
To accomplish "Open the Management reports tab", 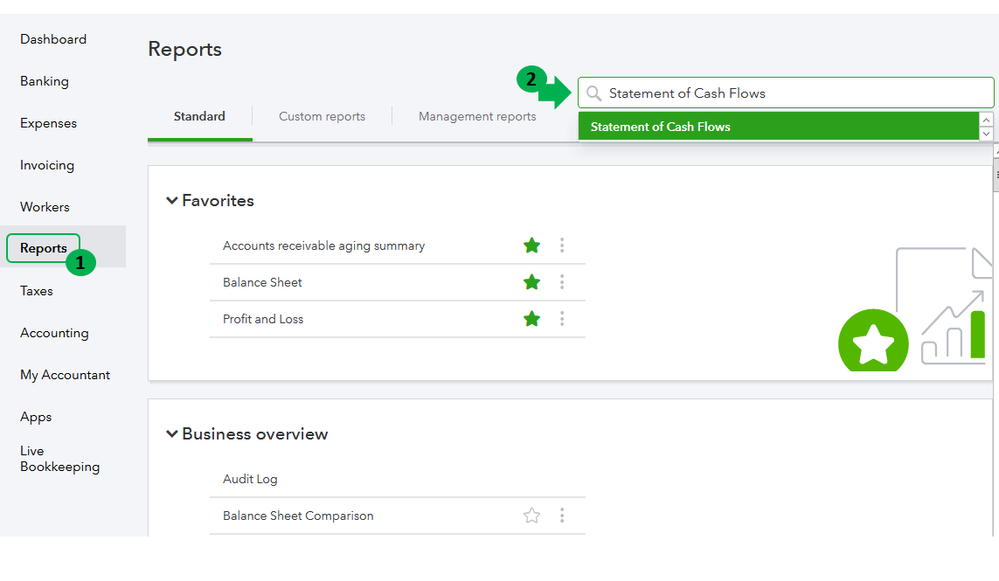I will pos(477,117).
